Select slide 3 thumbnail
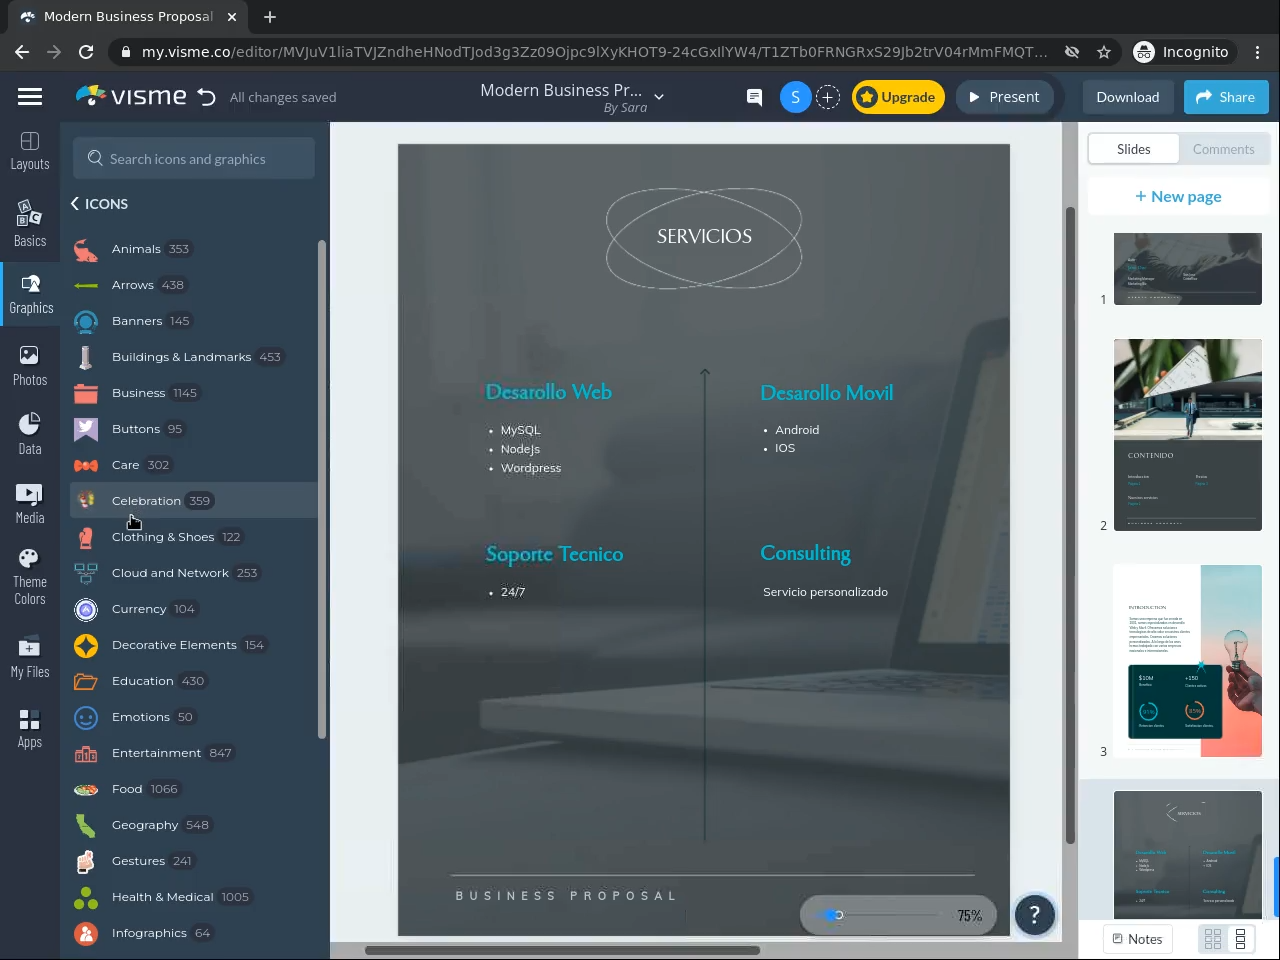1280x960 pixels. [1188, 661]
